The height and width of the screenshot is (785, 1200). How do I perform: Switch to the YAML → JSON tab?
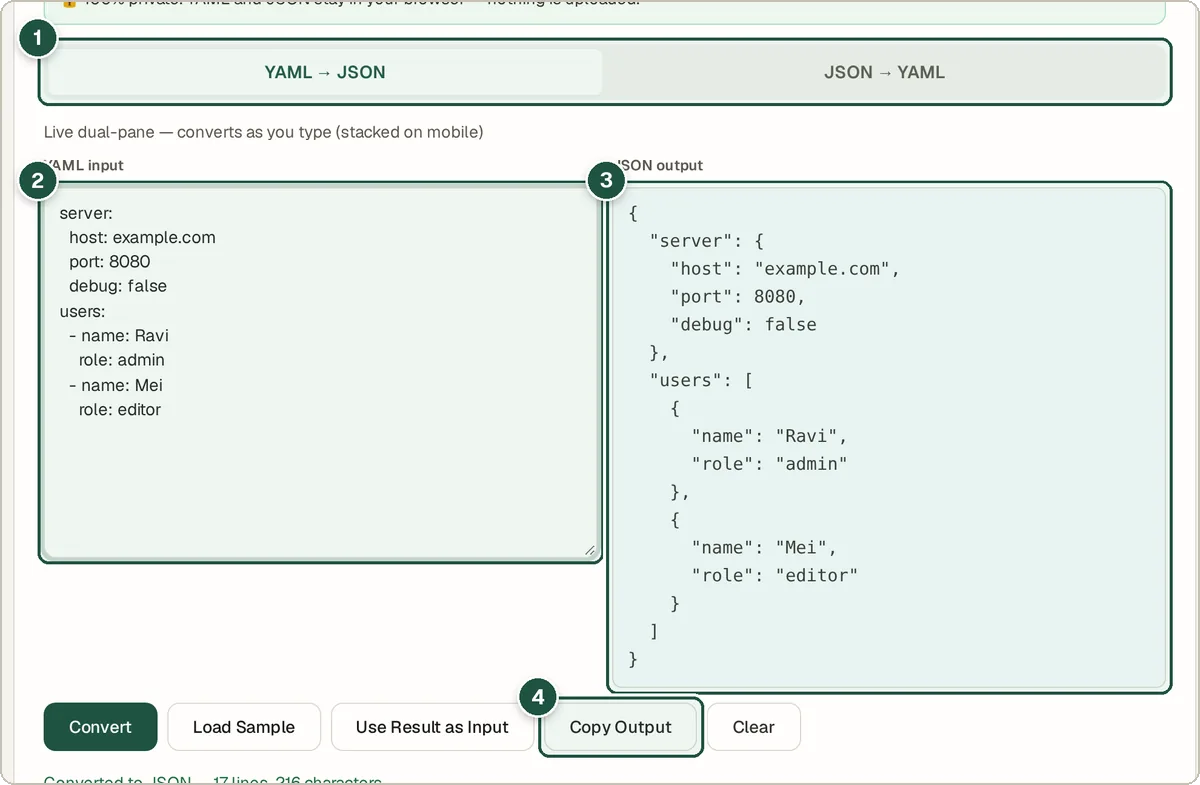pos(324,72)
